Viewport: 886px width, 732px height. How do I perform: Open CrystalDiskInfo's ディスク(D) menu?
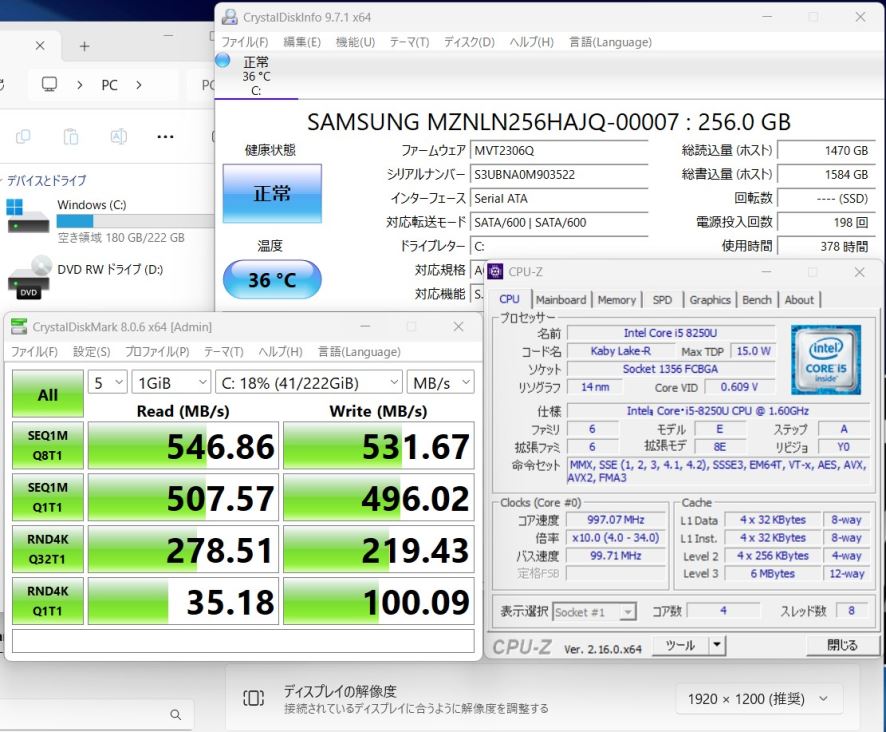click(x=469, y=42)
